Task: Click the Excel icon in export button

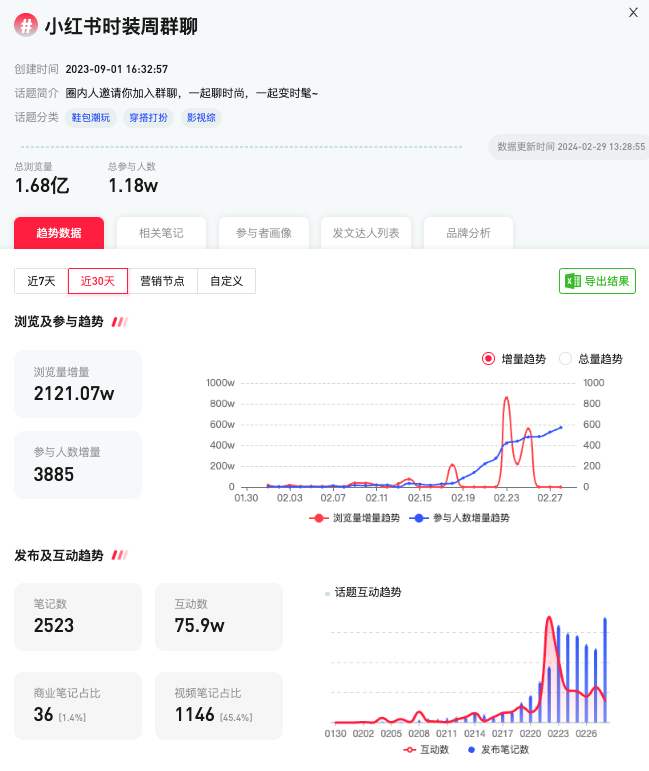Action: (x=573, y=281)
